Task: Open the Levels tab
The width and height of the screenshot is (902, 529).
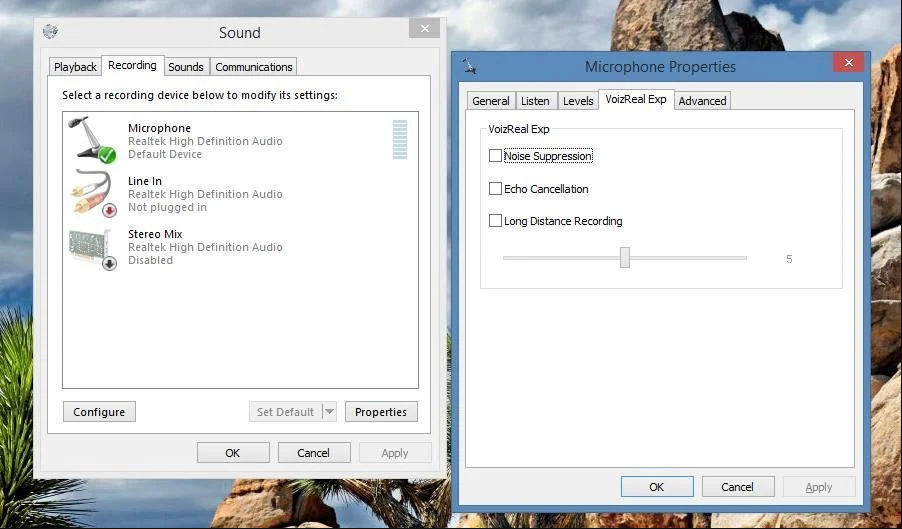Action: click(x=578, y=101)
